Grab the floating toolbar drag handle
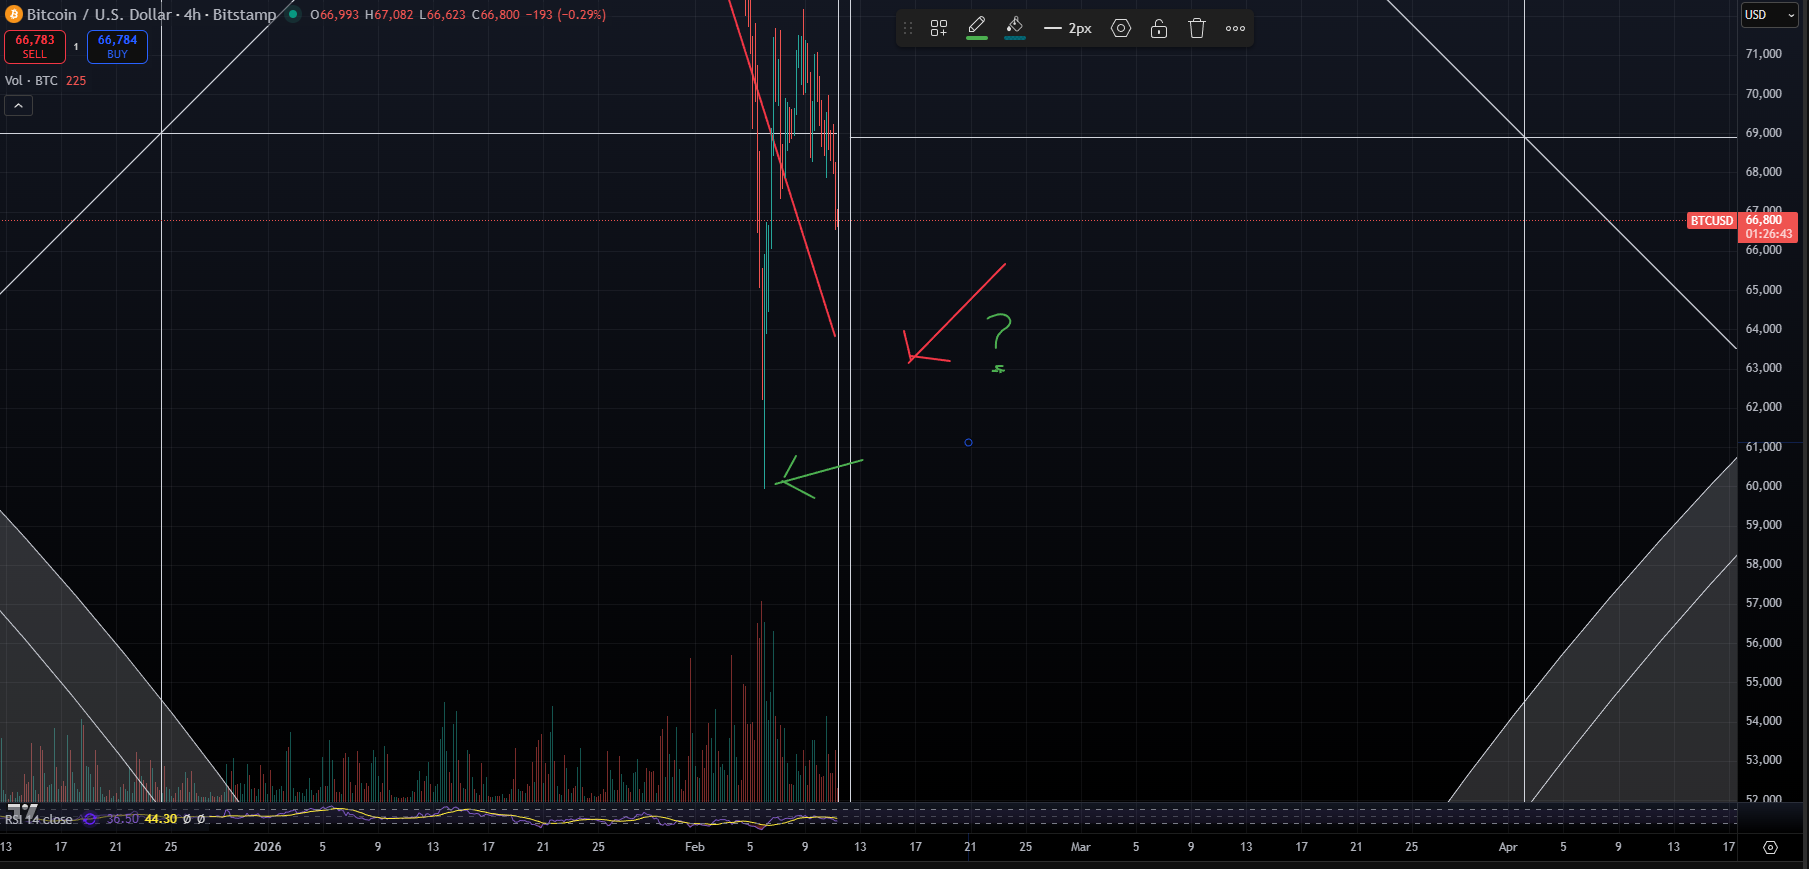This screenshot has height=869, width=1809. pos(908,28)
